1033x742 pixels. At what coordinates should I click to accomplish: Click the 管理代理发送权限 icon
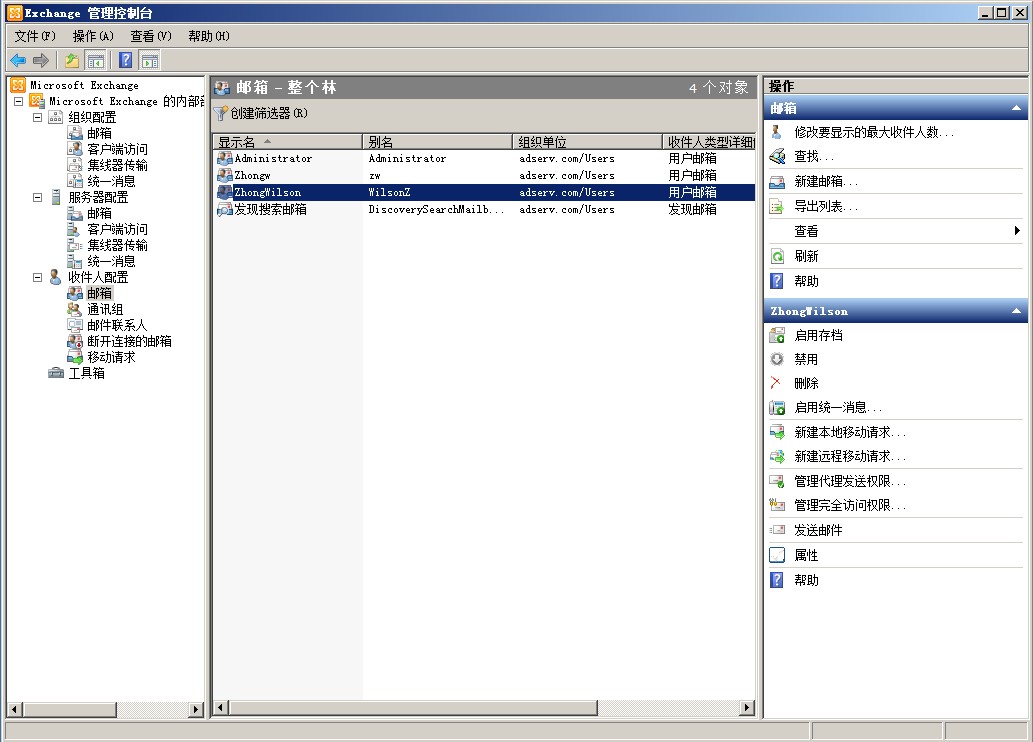[777, 481]
